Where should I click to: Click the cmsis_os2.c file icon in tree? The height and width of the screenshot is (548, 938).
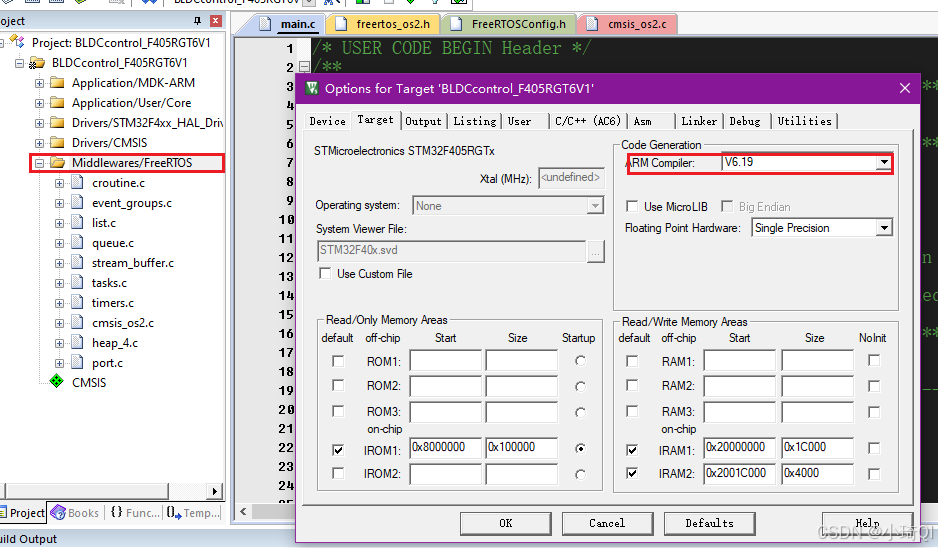tap(77, 322)
